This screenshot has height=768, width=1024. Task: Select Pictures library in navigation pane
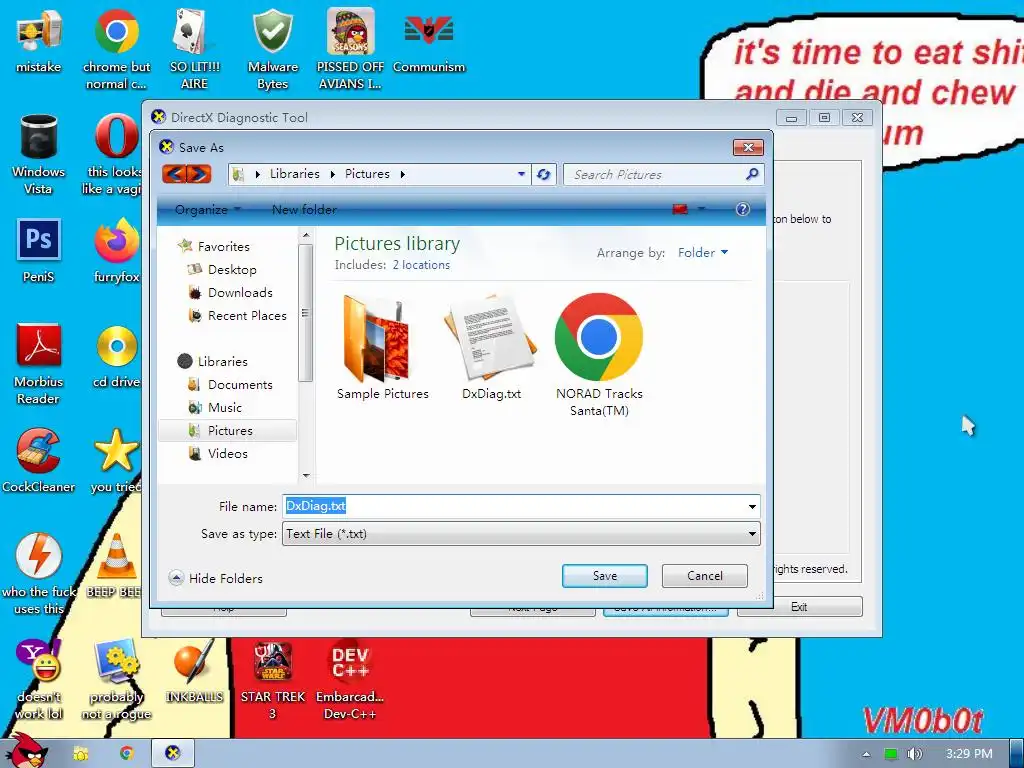point(227,430)
